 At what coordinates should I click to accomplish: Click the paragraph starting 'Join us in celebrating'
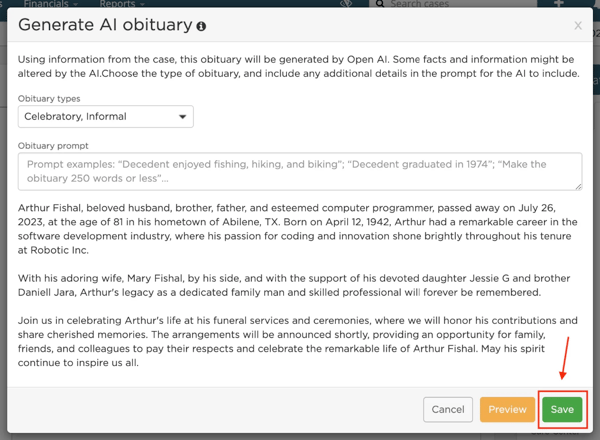[x=298, y=341]
